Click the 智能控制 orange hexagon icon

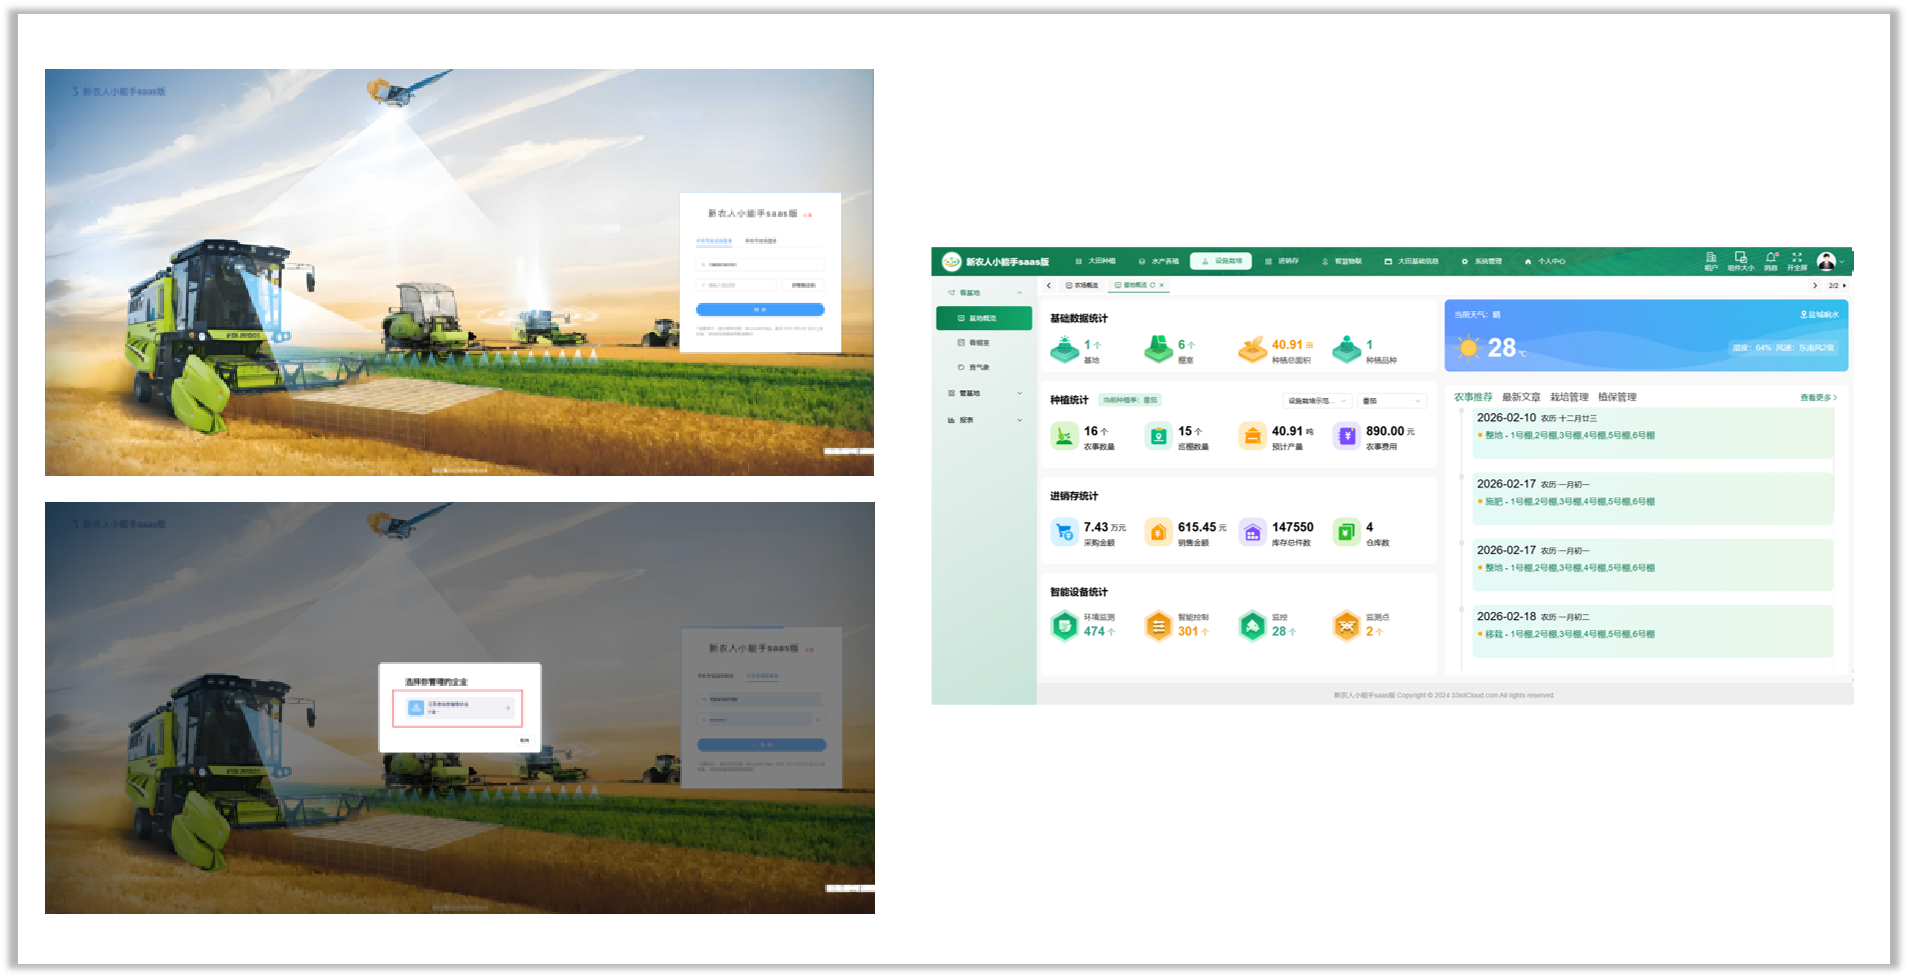pyautogui.click(x=1158, y=626)
